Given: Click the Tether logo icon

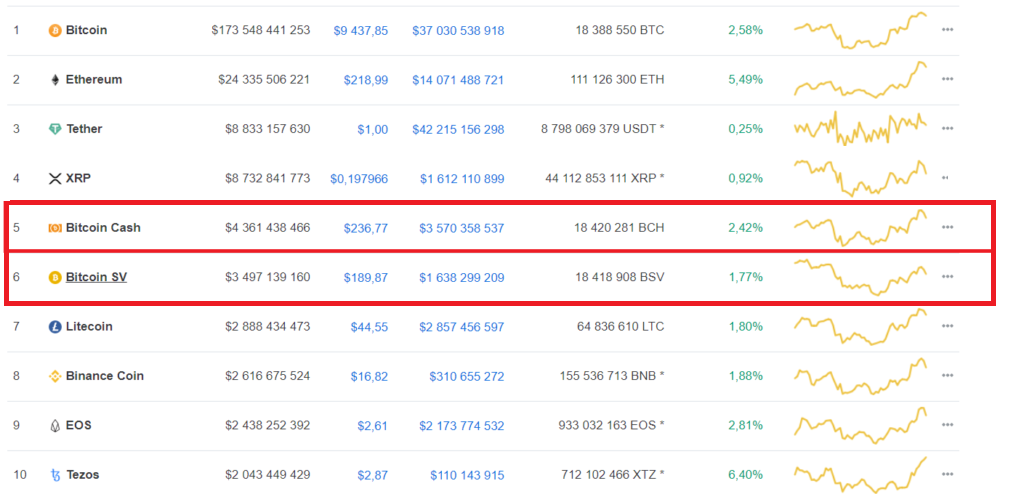Looking at the screenshot, I should pos(55,129).
